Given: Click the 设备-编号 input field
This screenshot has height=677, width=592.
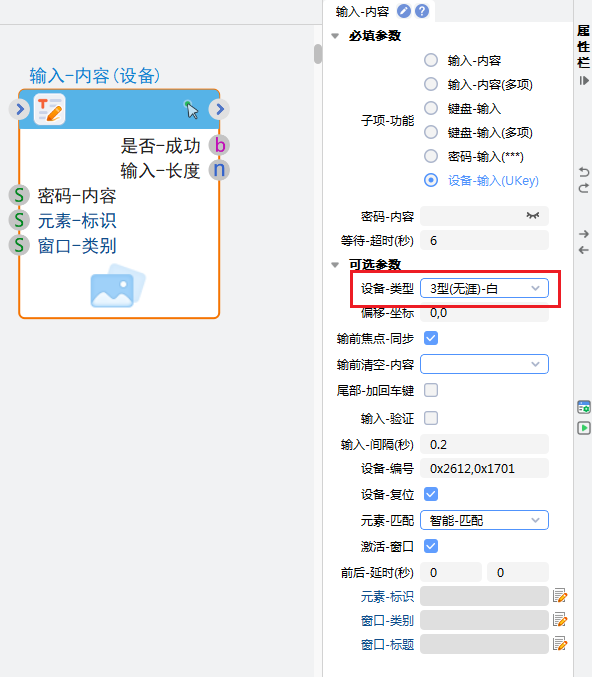Looking at the screenshot, I should pos(484,468).
